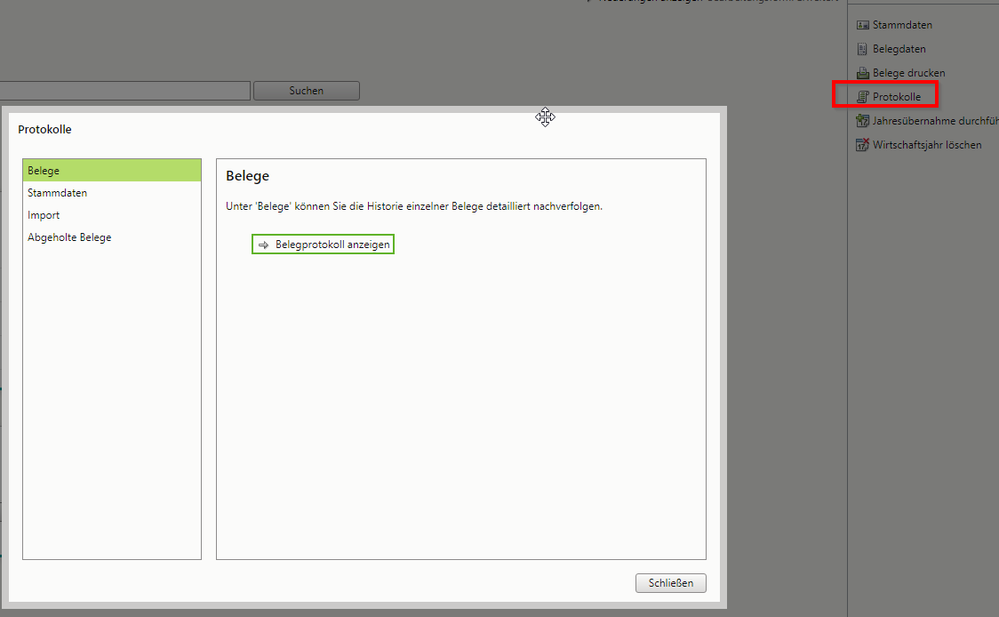Select Belege in the Protokolle list

coord(112,171)
